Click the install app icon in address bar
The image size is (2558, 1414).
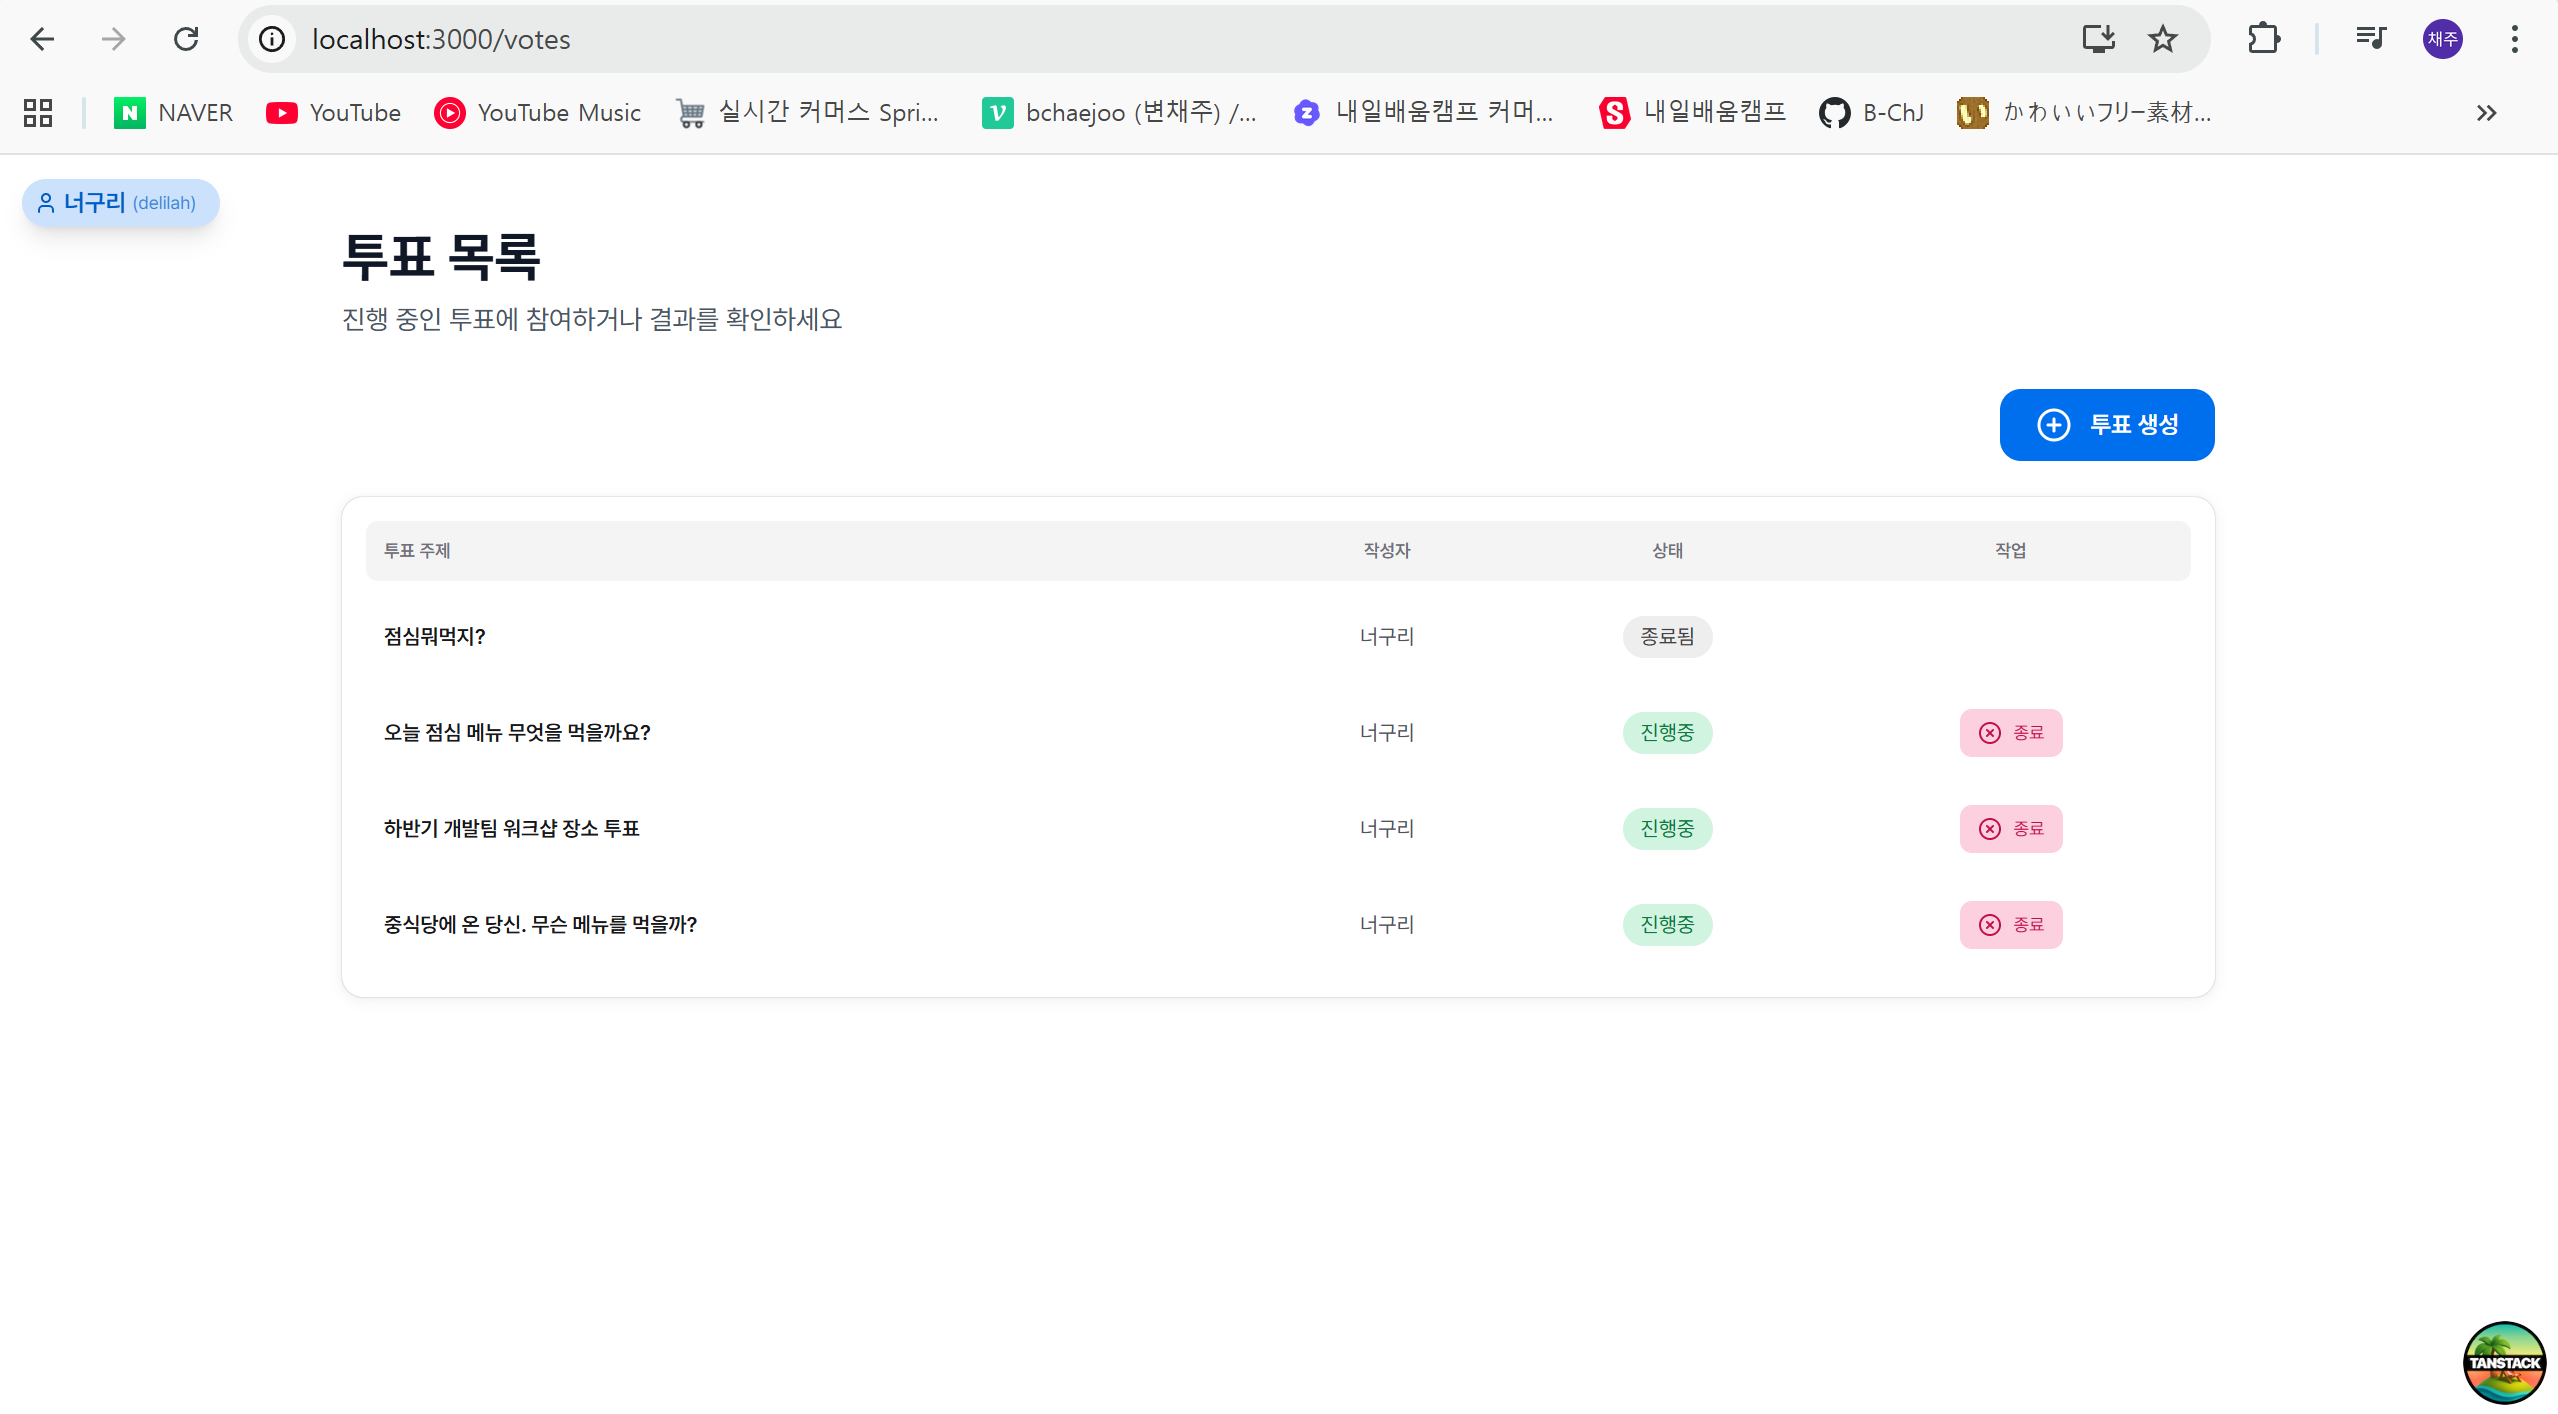click(2098, 39)
